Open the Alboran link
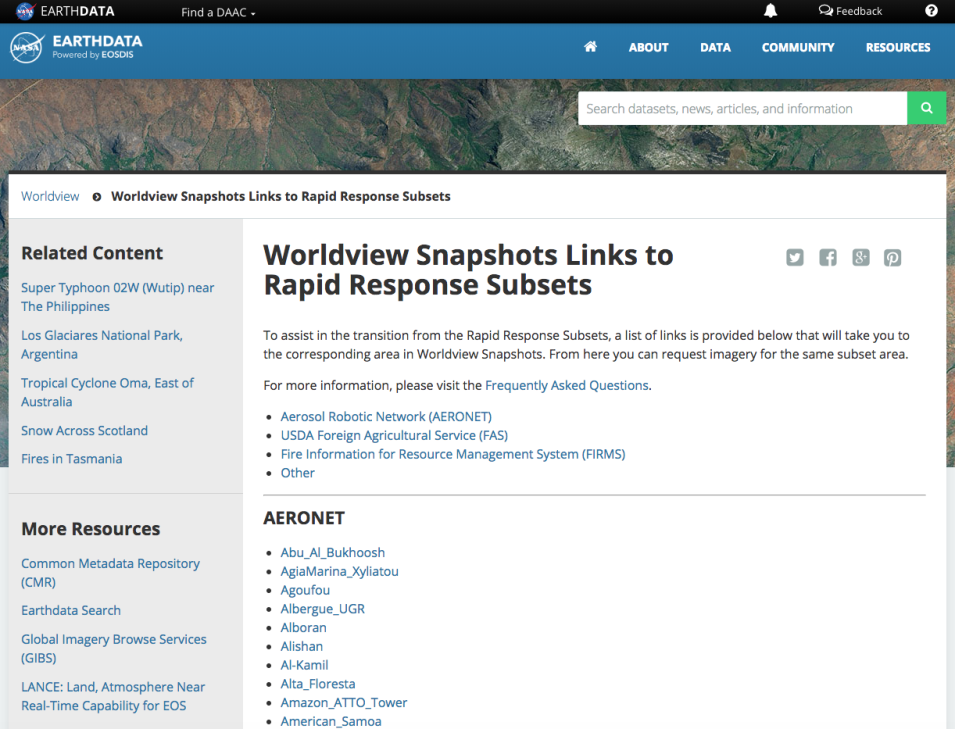The image size is (955, 729). pos(303,627)
